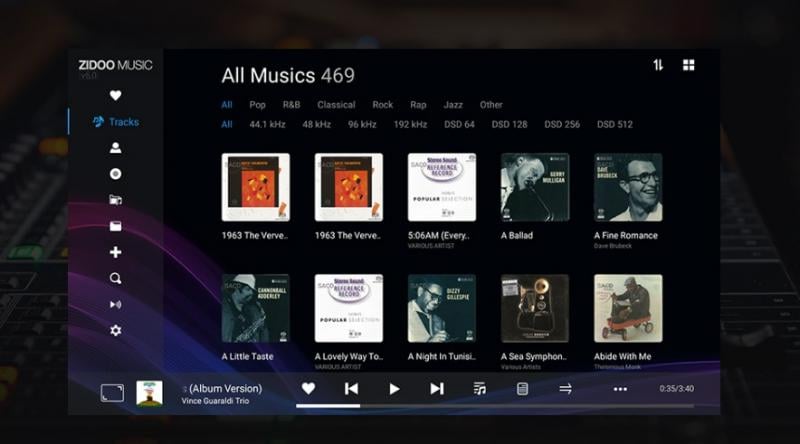Open A Ballad album cover
This screenshot has width=800, height=444.
coord(535,187)
